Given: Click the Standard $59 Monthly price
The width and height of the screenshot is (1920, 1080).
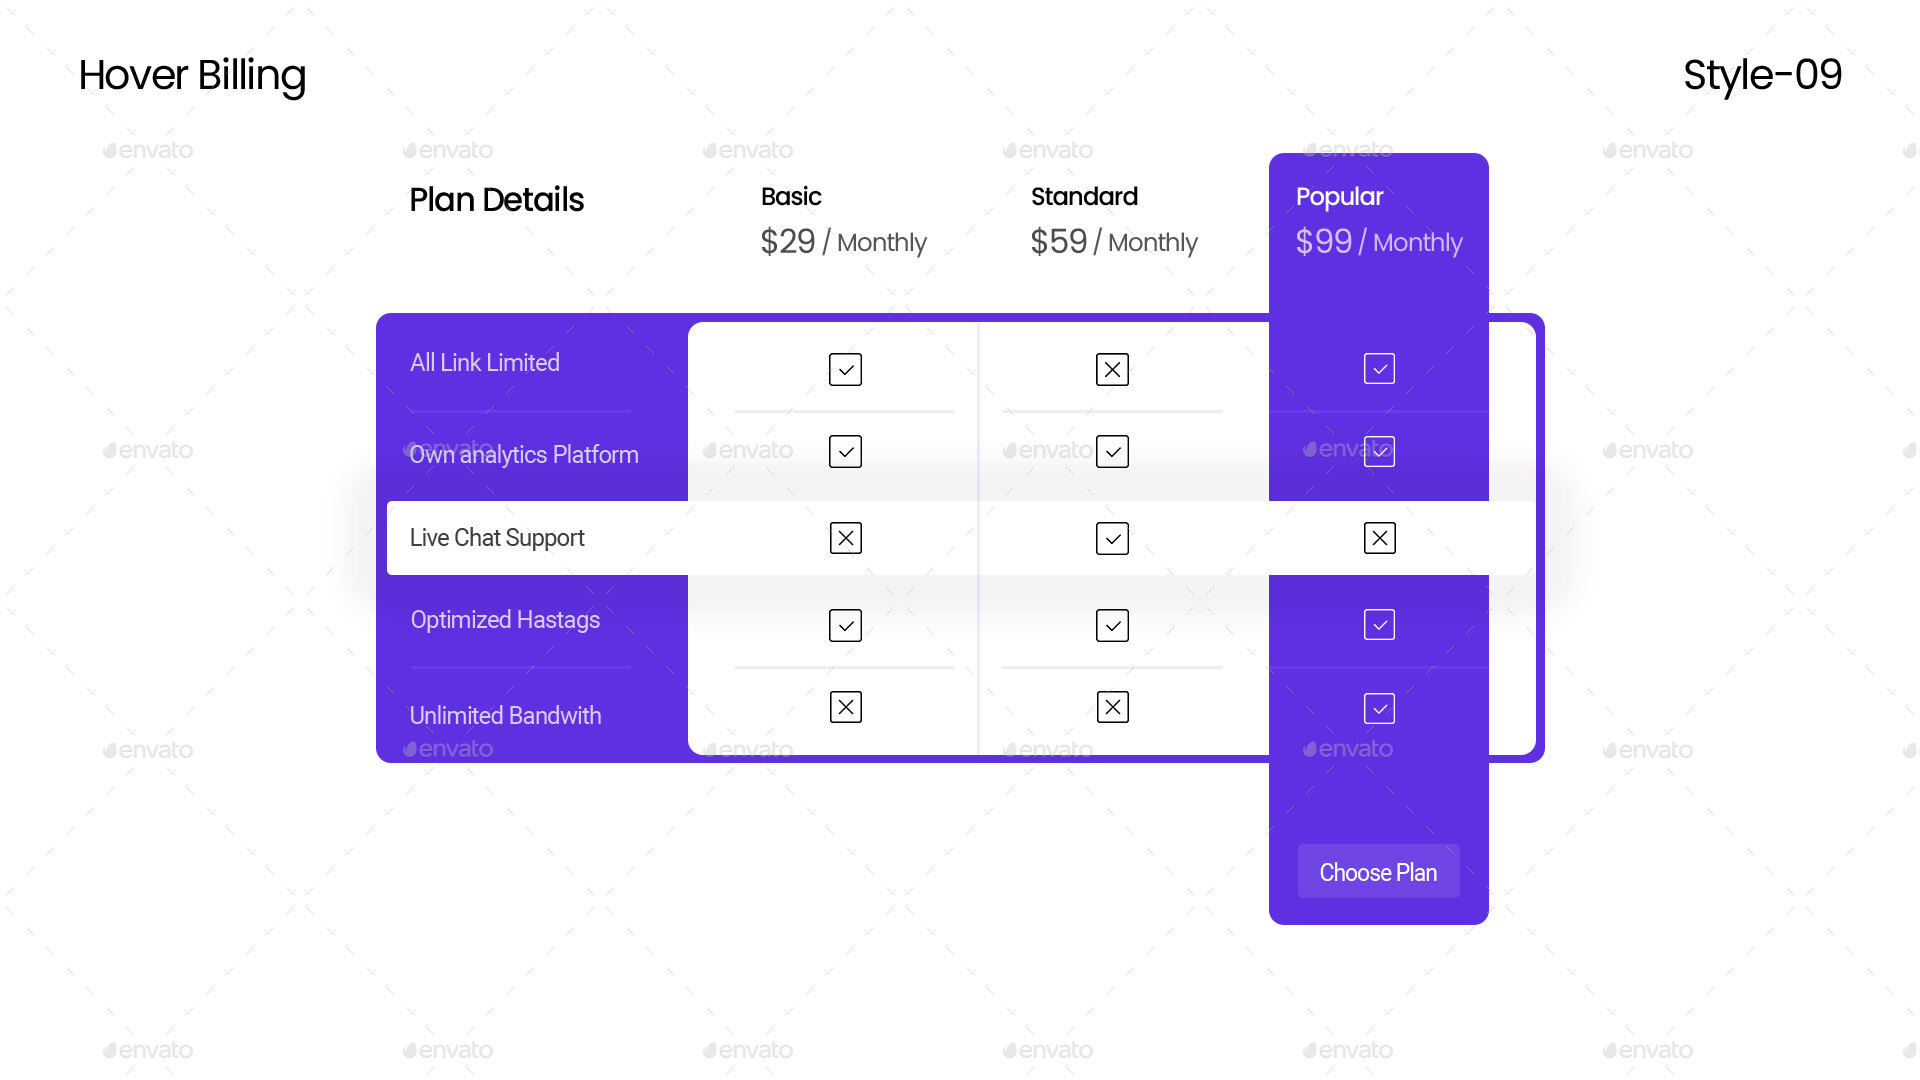Looking at the screenshot, I should pos(1113,241).
